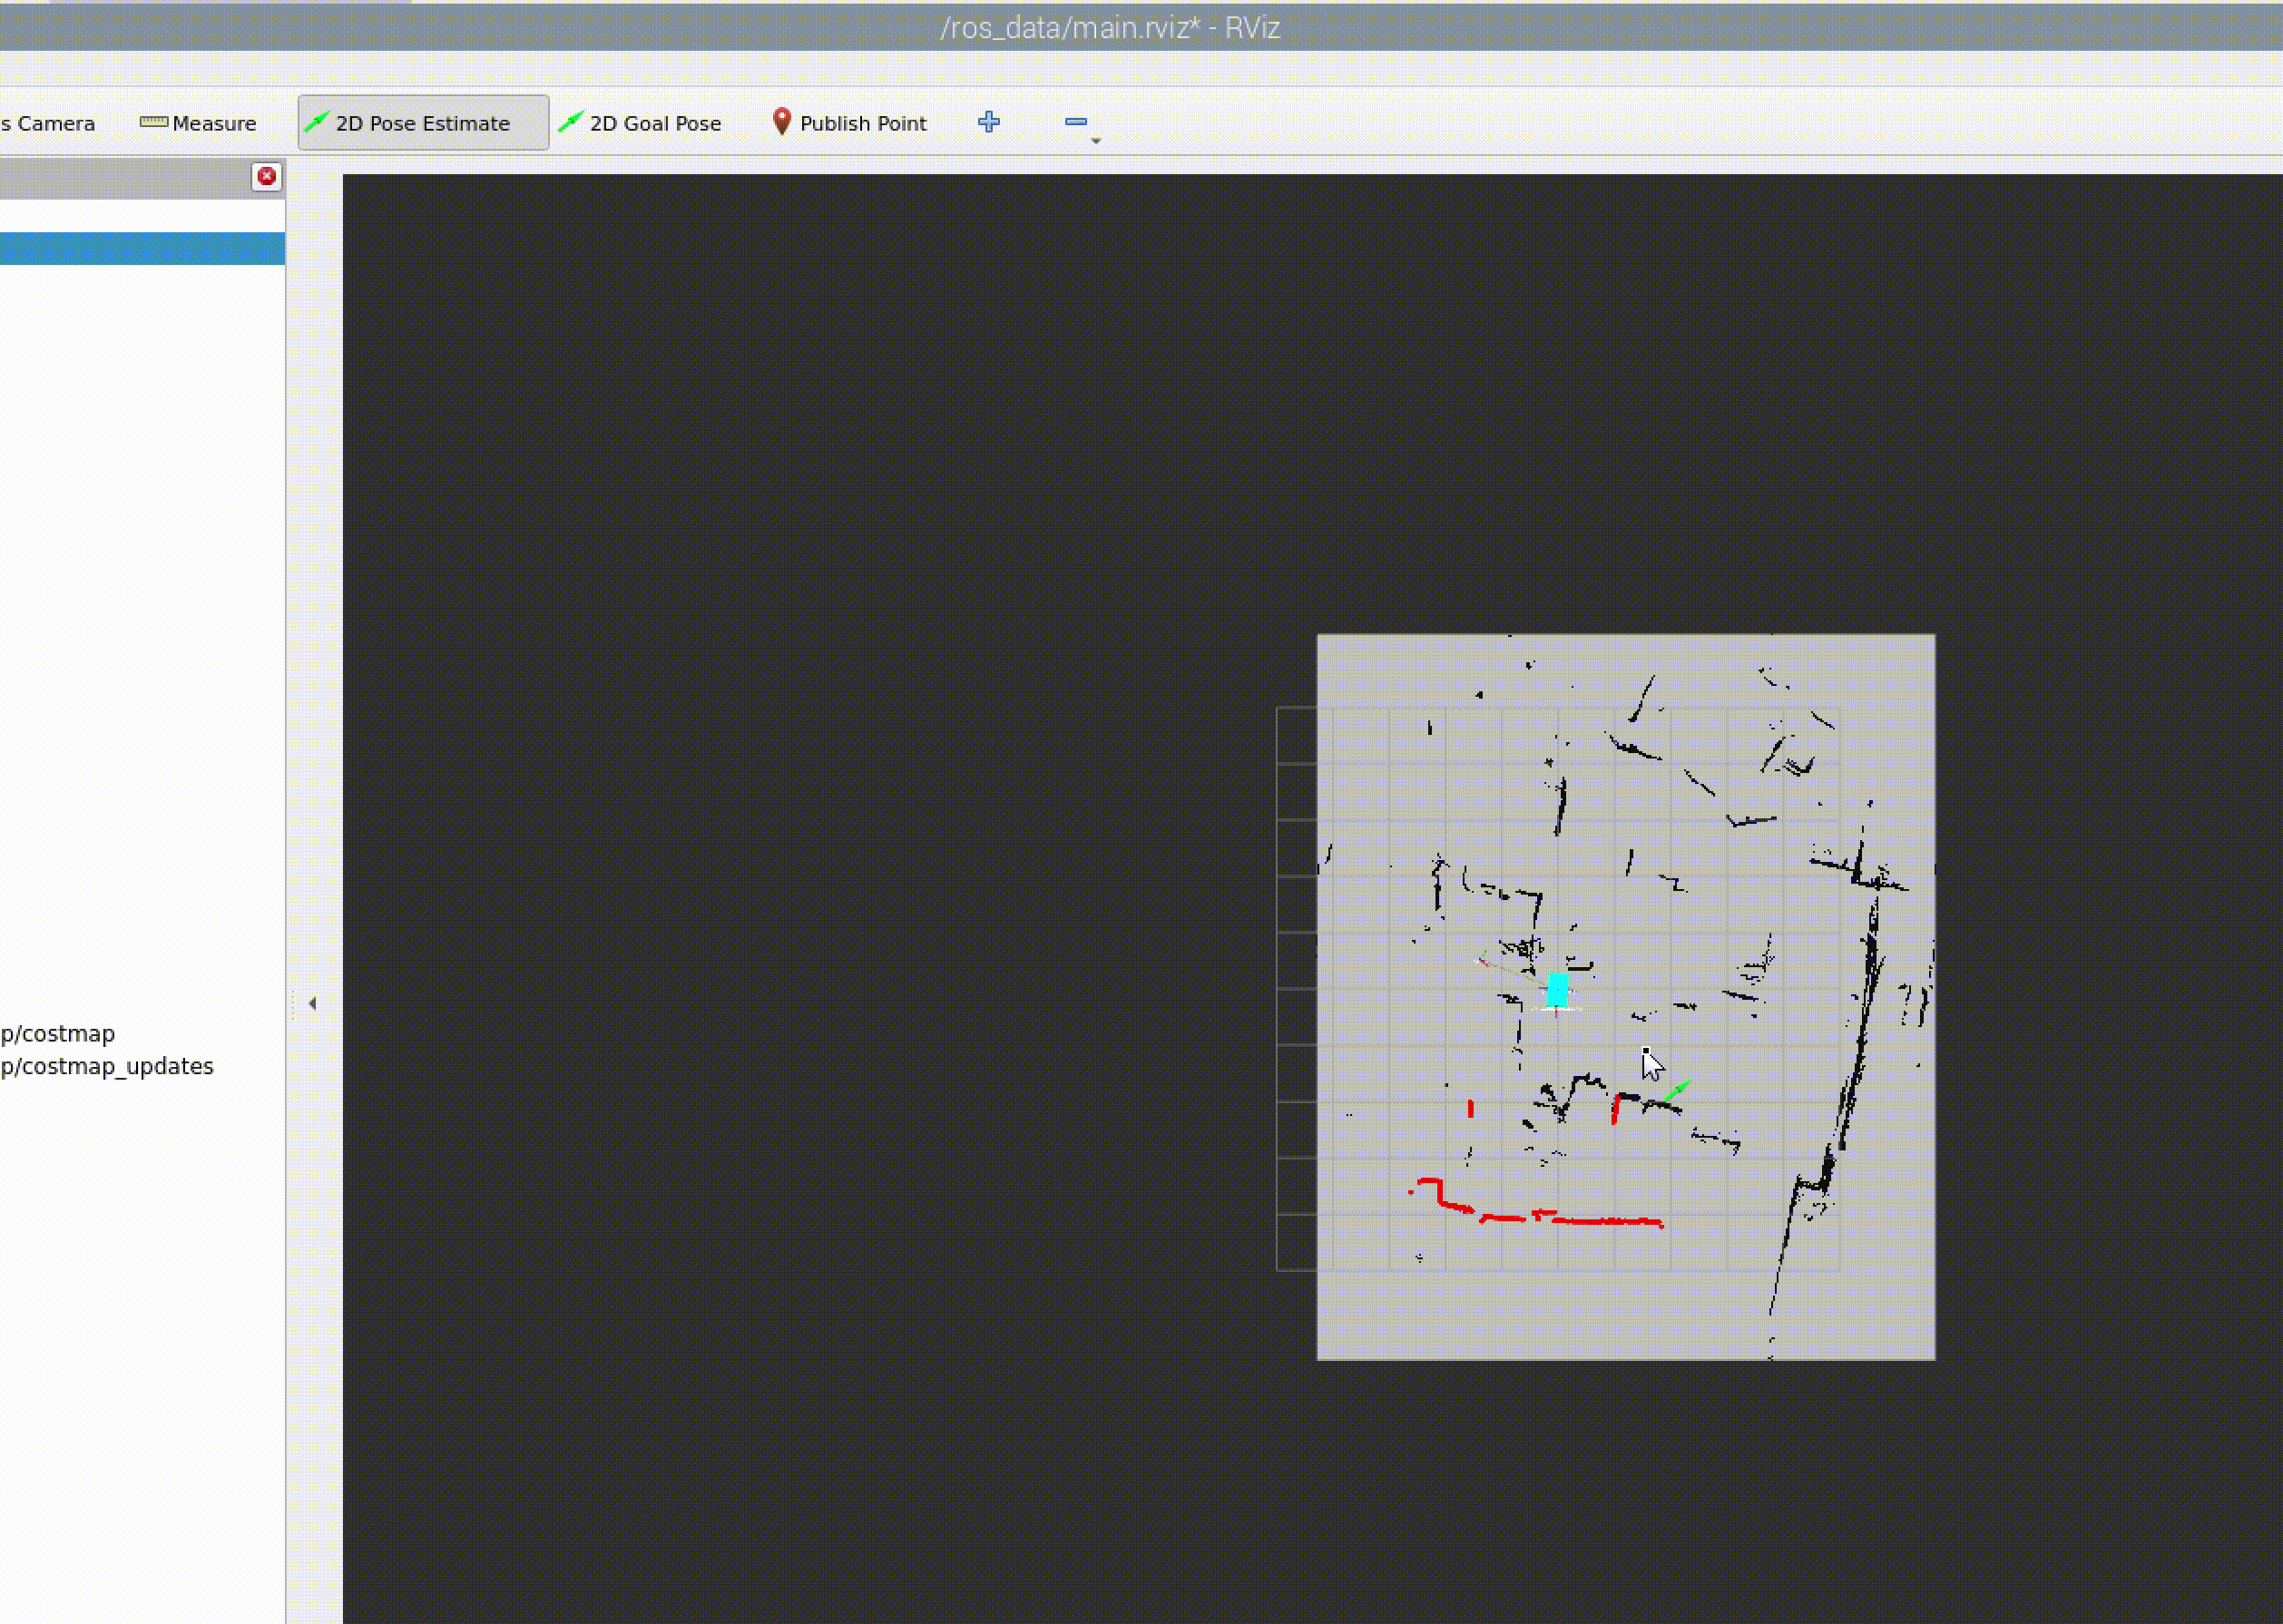The image size is (2283, 1624).
Task: Click the blank header bar of the left panel
Action: [120, 178]
